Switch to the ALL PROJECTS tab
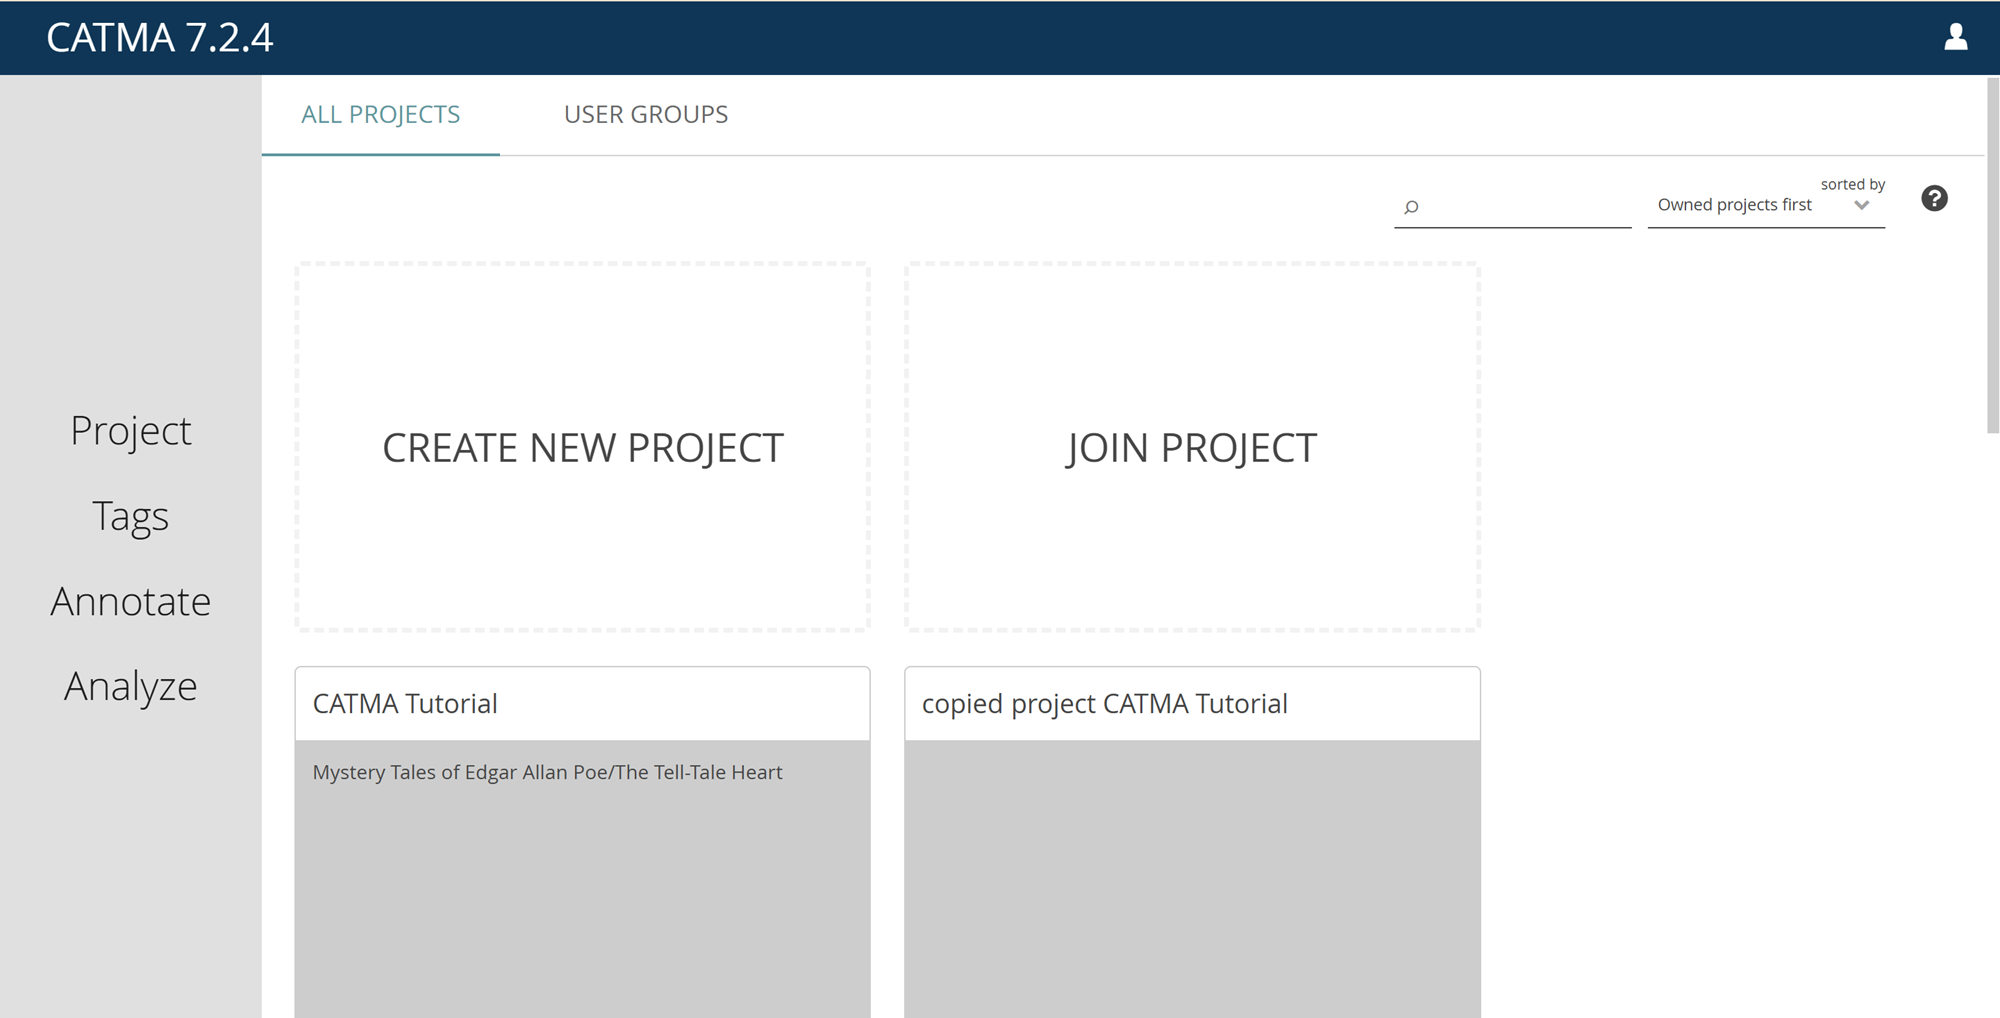This screenshot has width=2000, height=1018. pos(381,114)
